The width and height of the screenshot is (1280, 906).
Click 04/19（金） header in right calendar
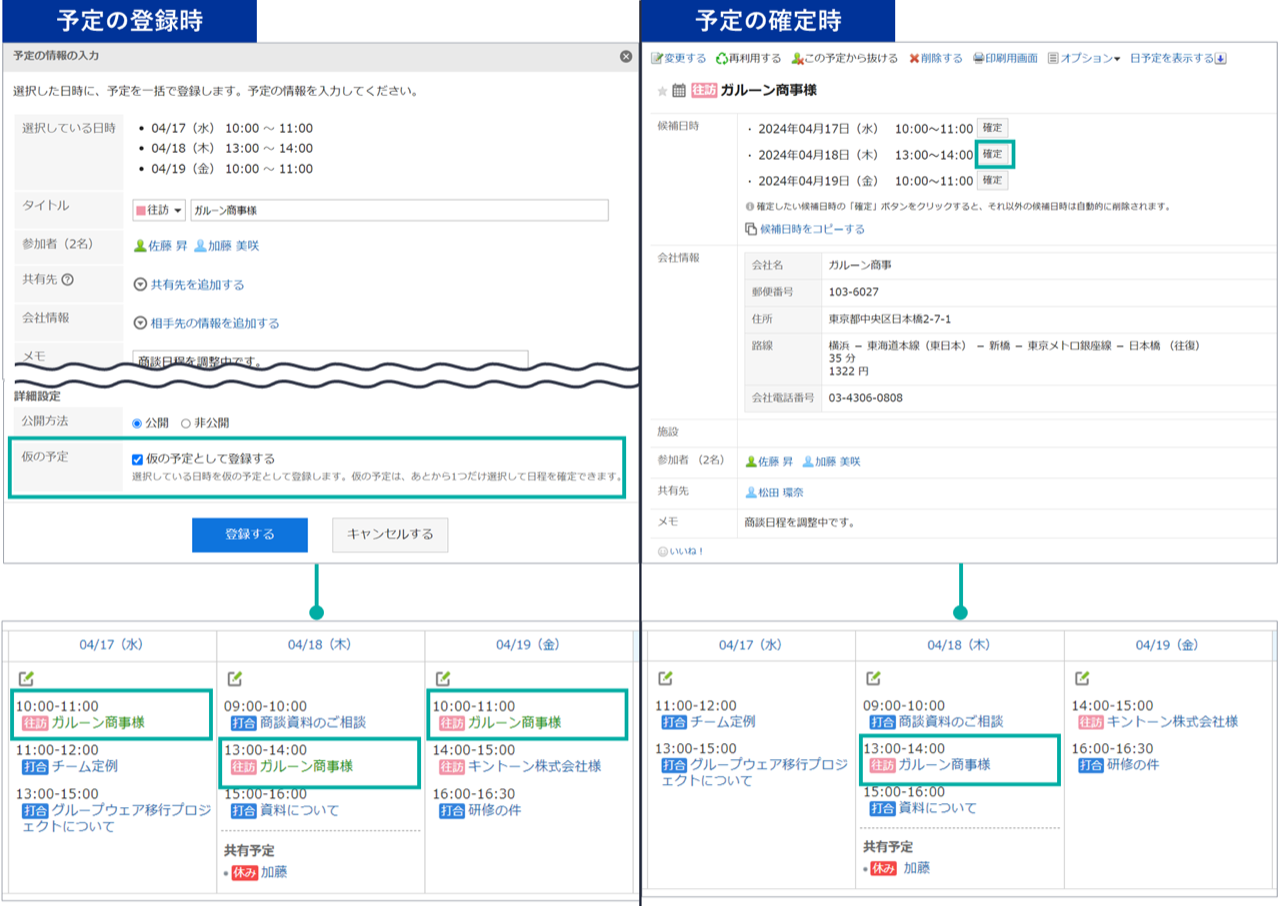tap(1167, 645)
